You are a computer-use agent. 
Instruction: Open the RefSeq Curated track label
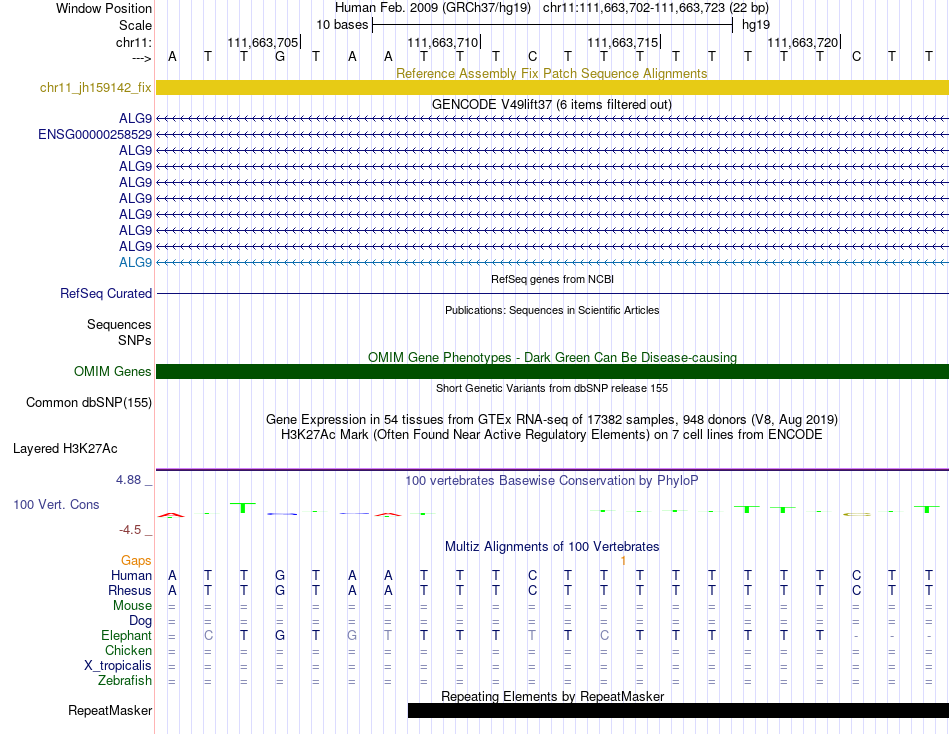pyautogui.click(x=105, y=293)
